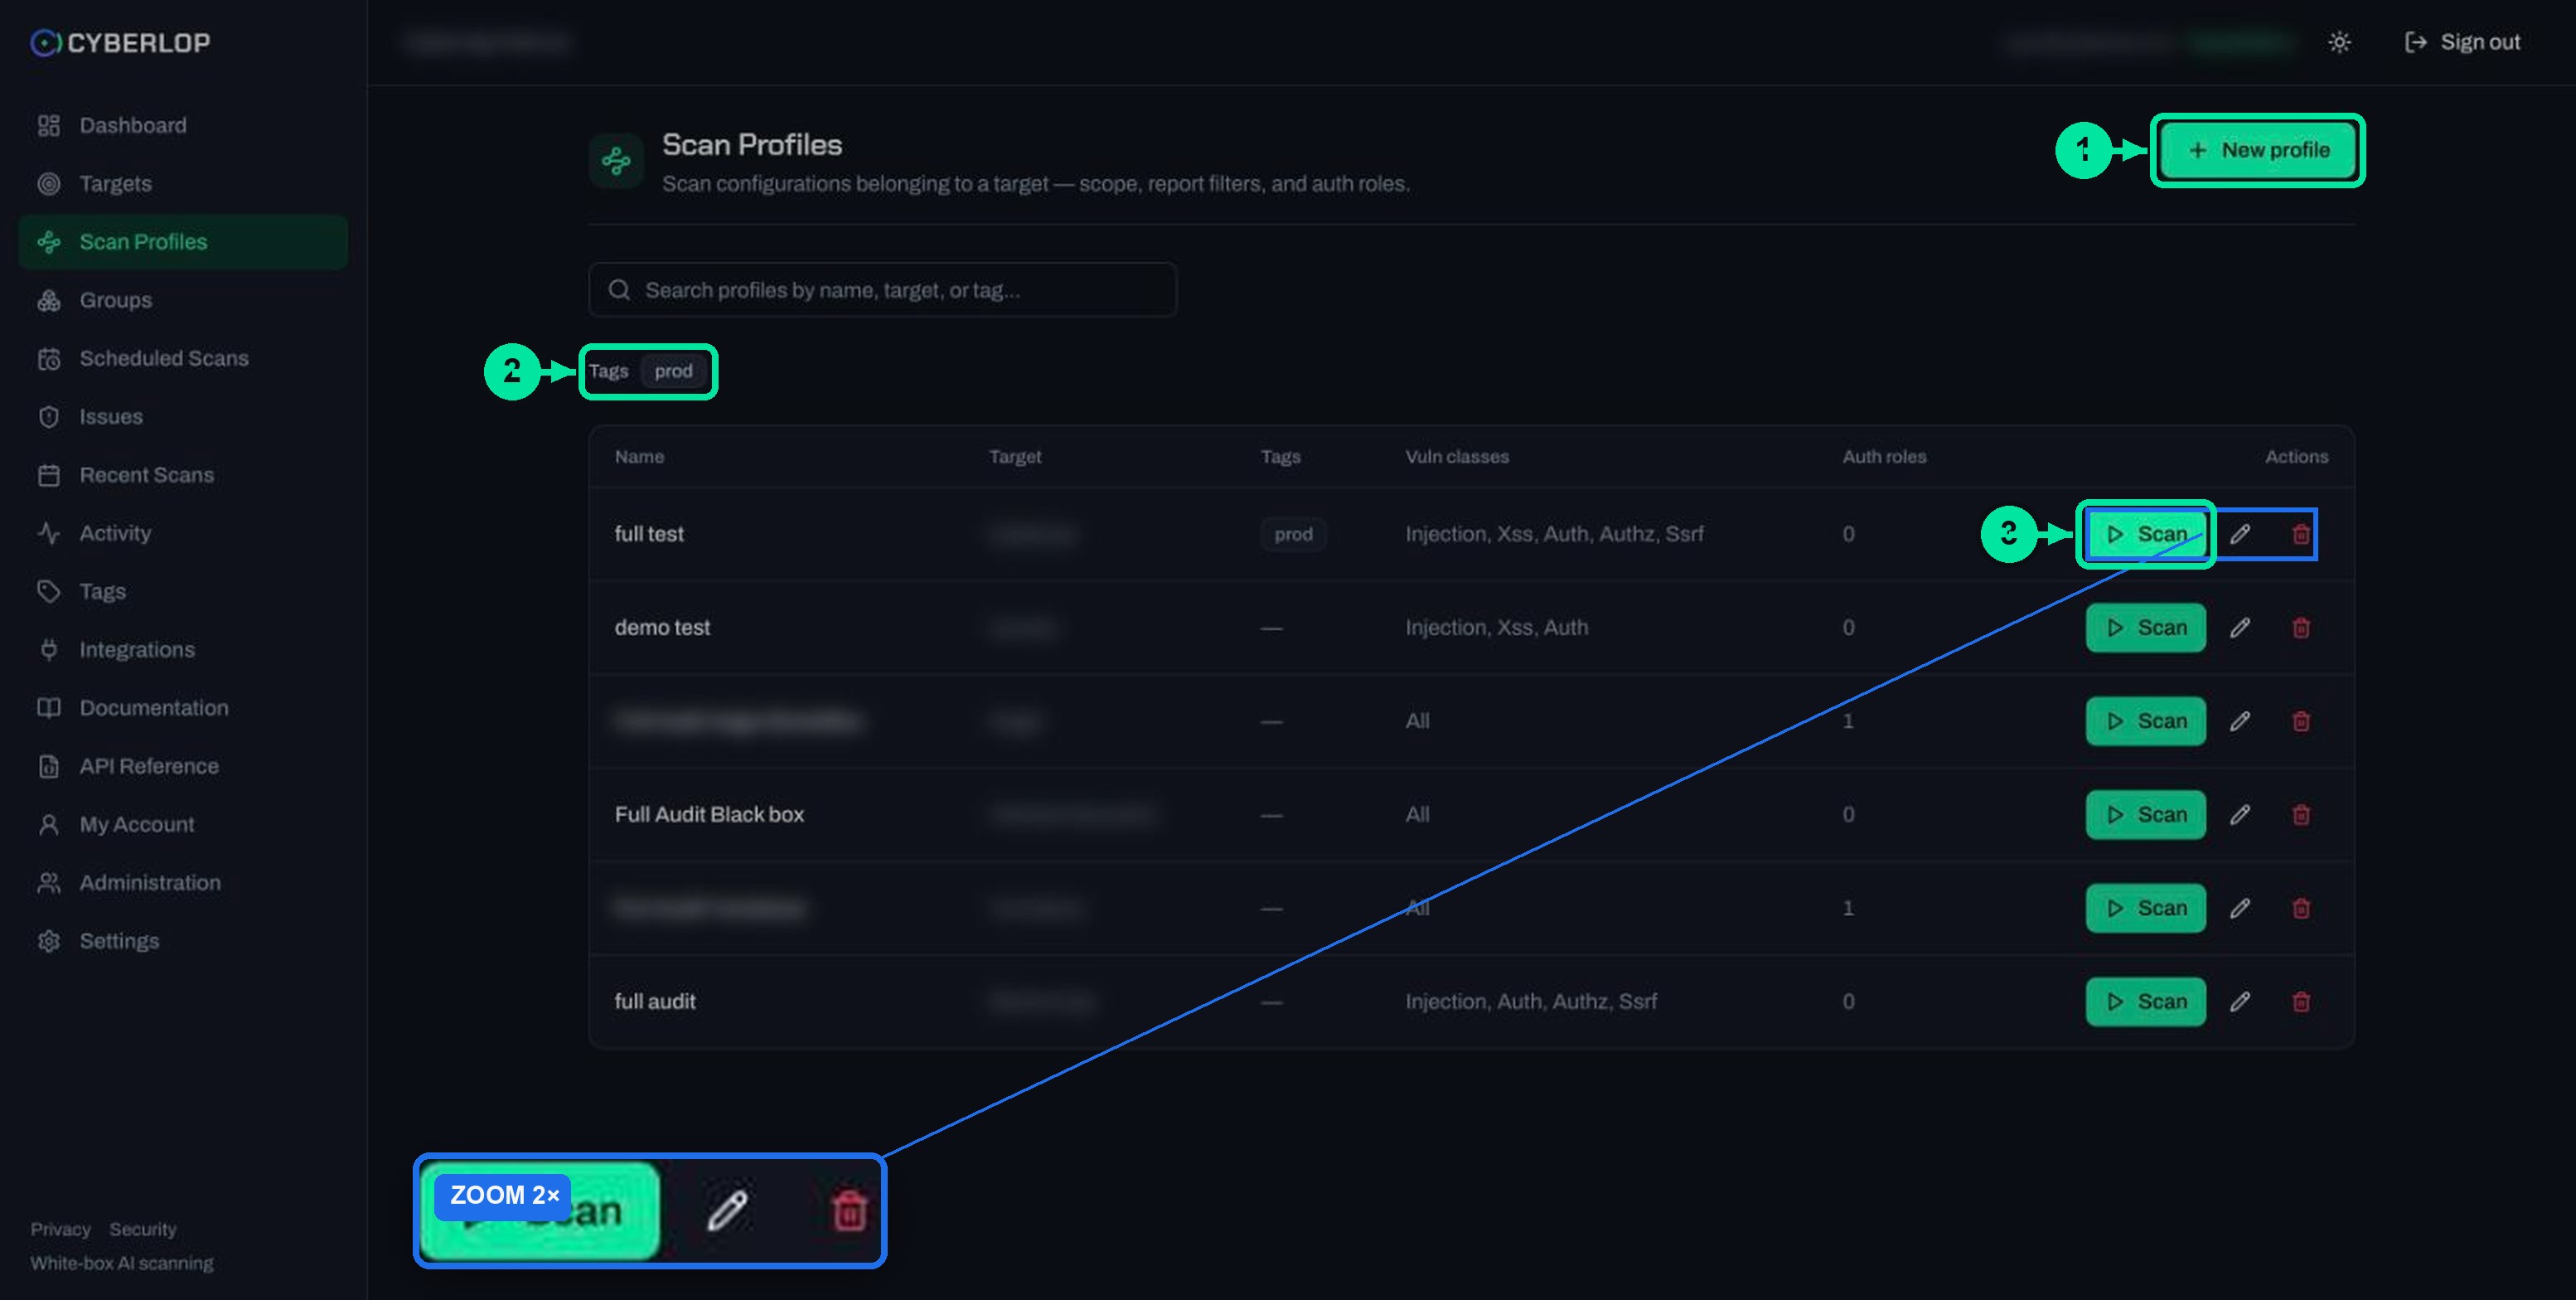Screen dimensions: 2576x1300
Task: Toggle the light/dark theme sun icon
Action: (2339, 42)
